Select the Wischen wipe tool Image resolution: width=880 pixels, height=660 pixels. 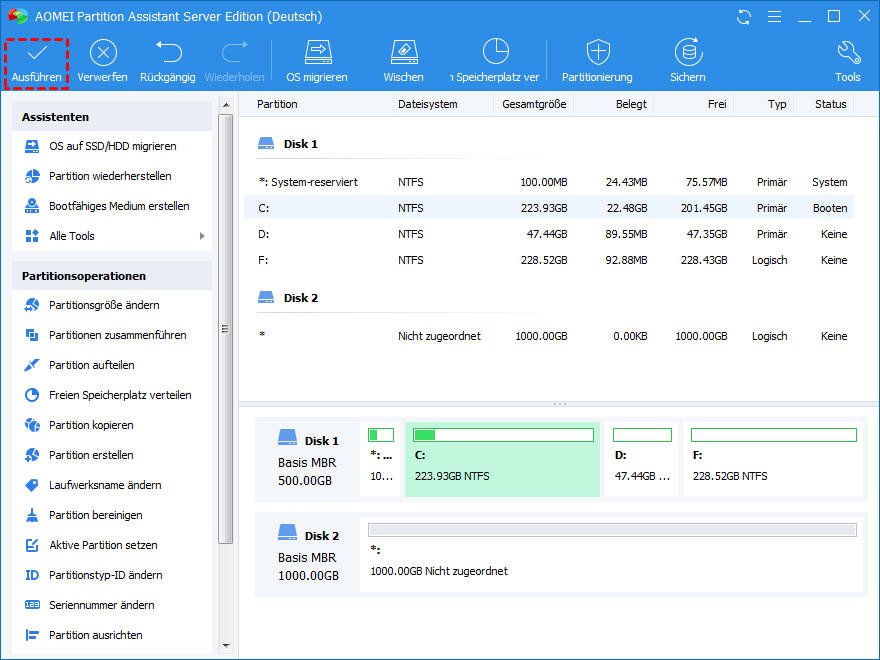pos(403,53)
